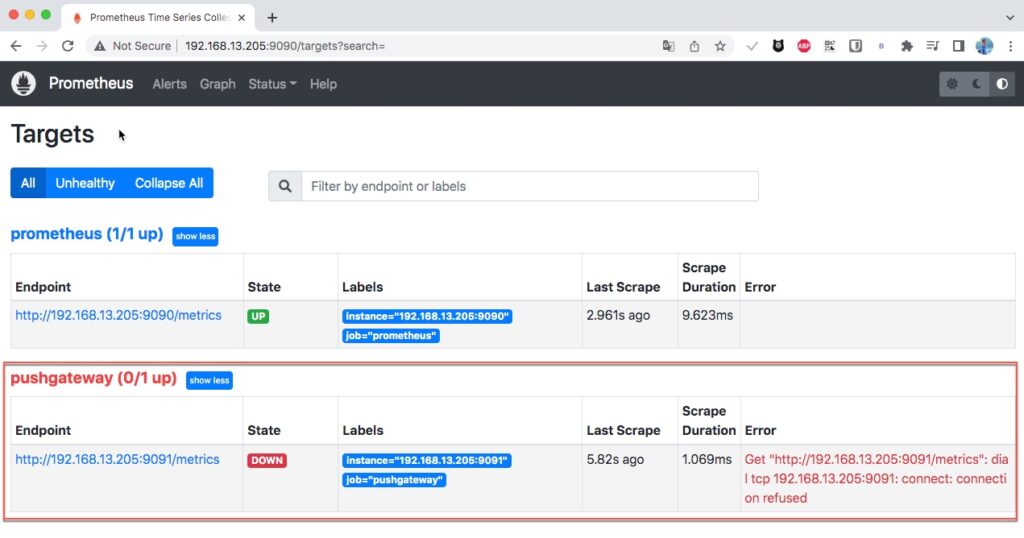Screen dimensions: 1024x538
Task: Click the shield-shaped extension icon
Action: tap(855, 46)
